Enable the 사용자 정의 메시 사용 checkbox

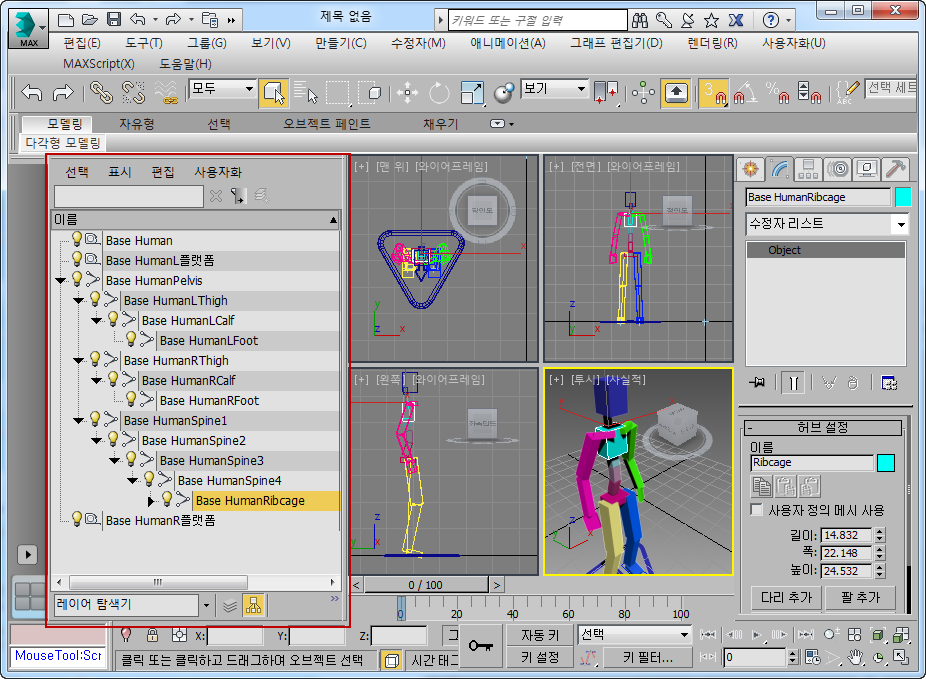coord(758,510)
